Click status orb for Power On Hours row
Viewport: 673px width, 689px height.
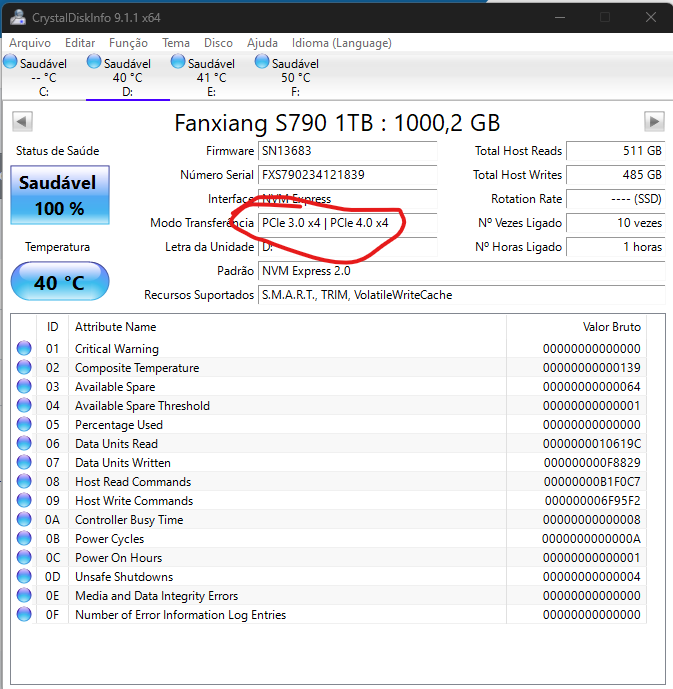(x=24, y=557)
